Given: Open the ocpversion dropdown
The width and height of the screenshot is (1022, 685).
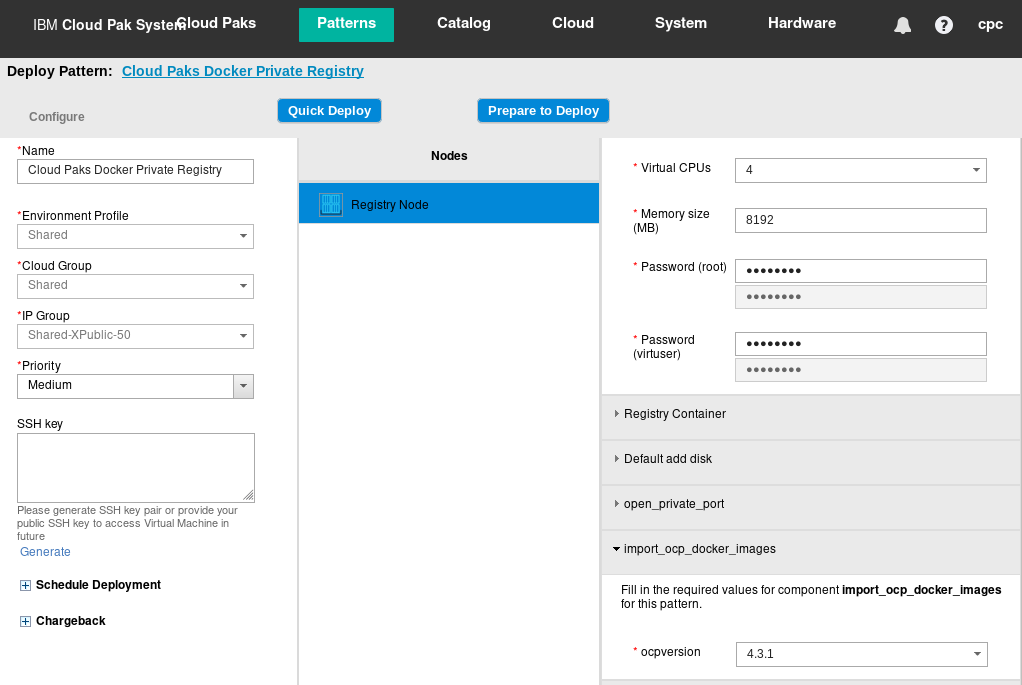Looking at the screenshot, I should (862, 654).
